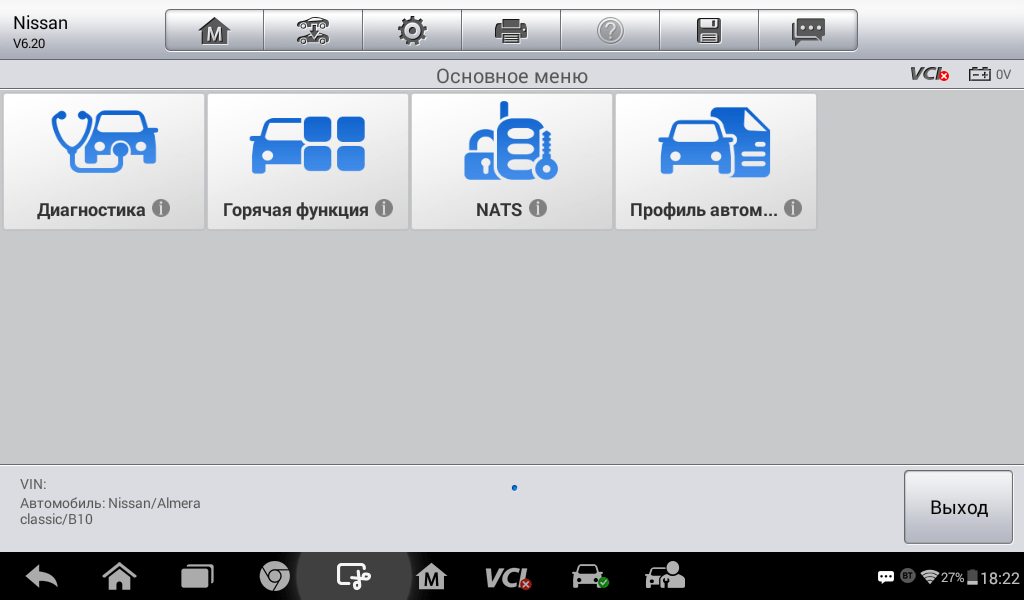1024x600 pixels.
Task: Tap the car with technician icon
Action: pos(665,576)
